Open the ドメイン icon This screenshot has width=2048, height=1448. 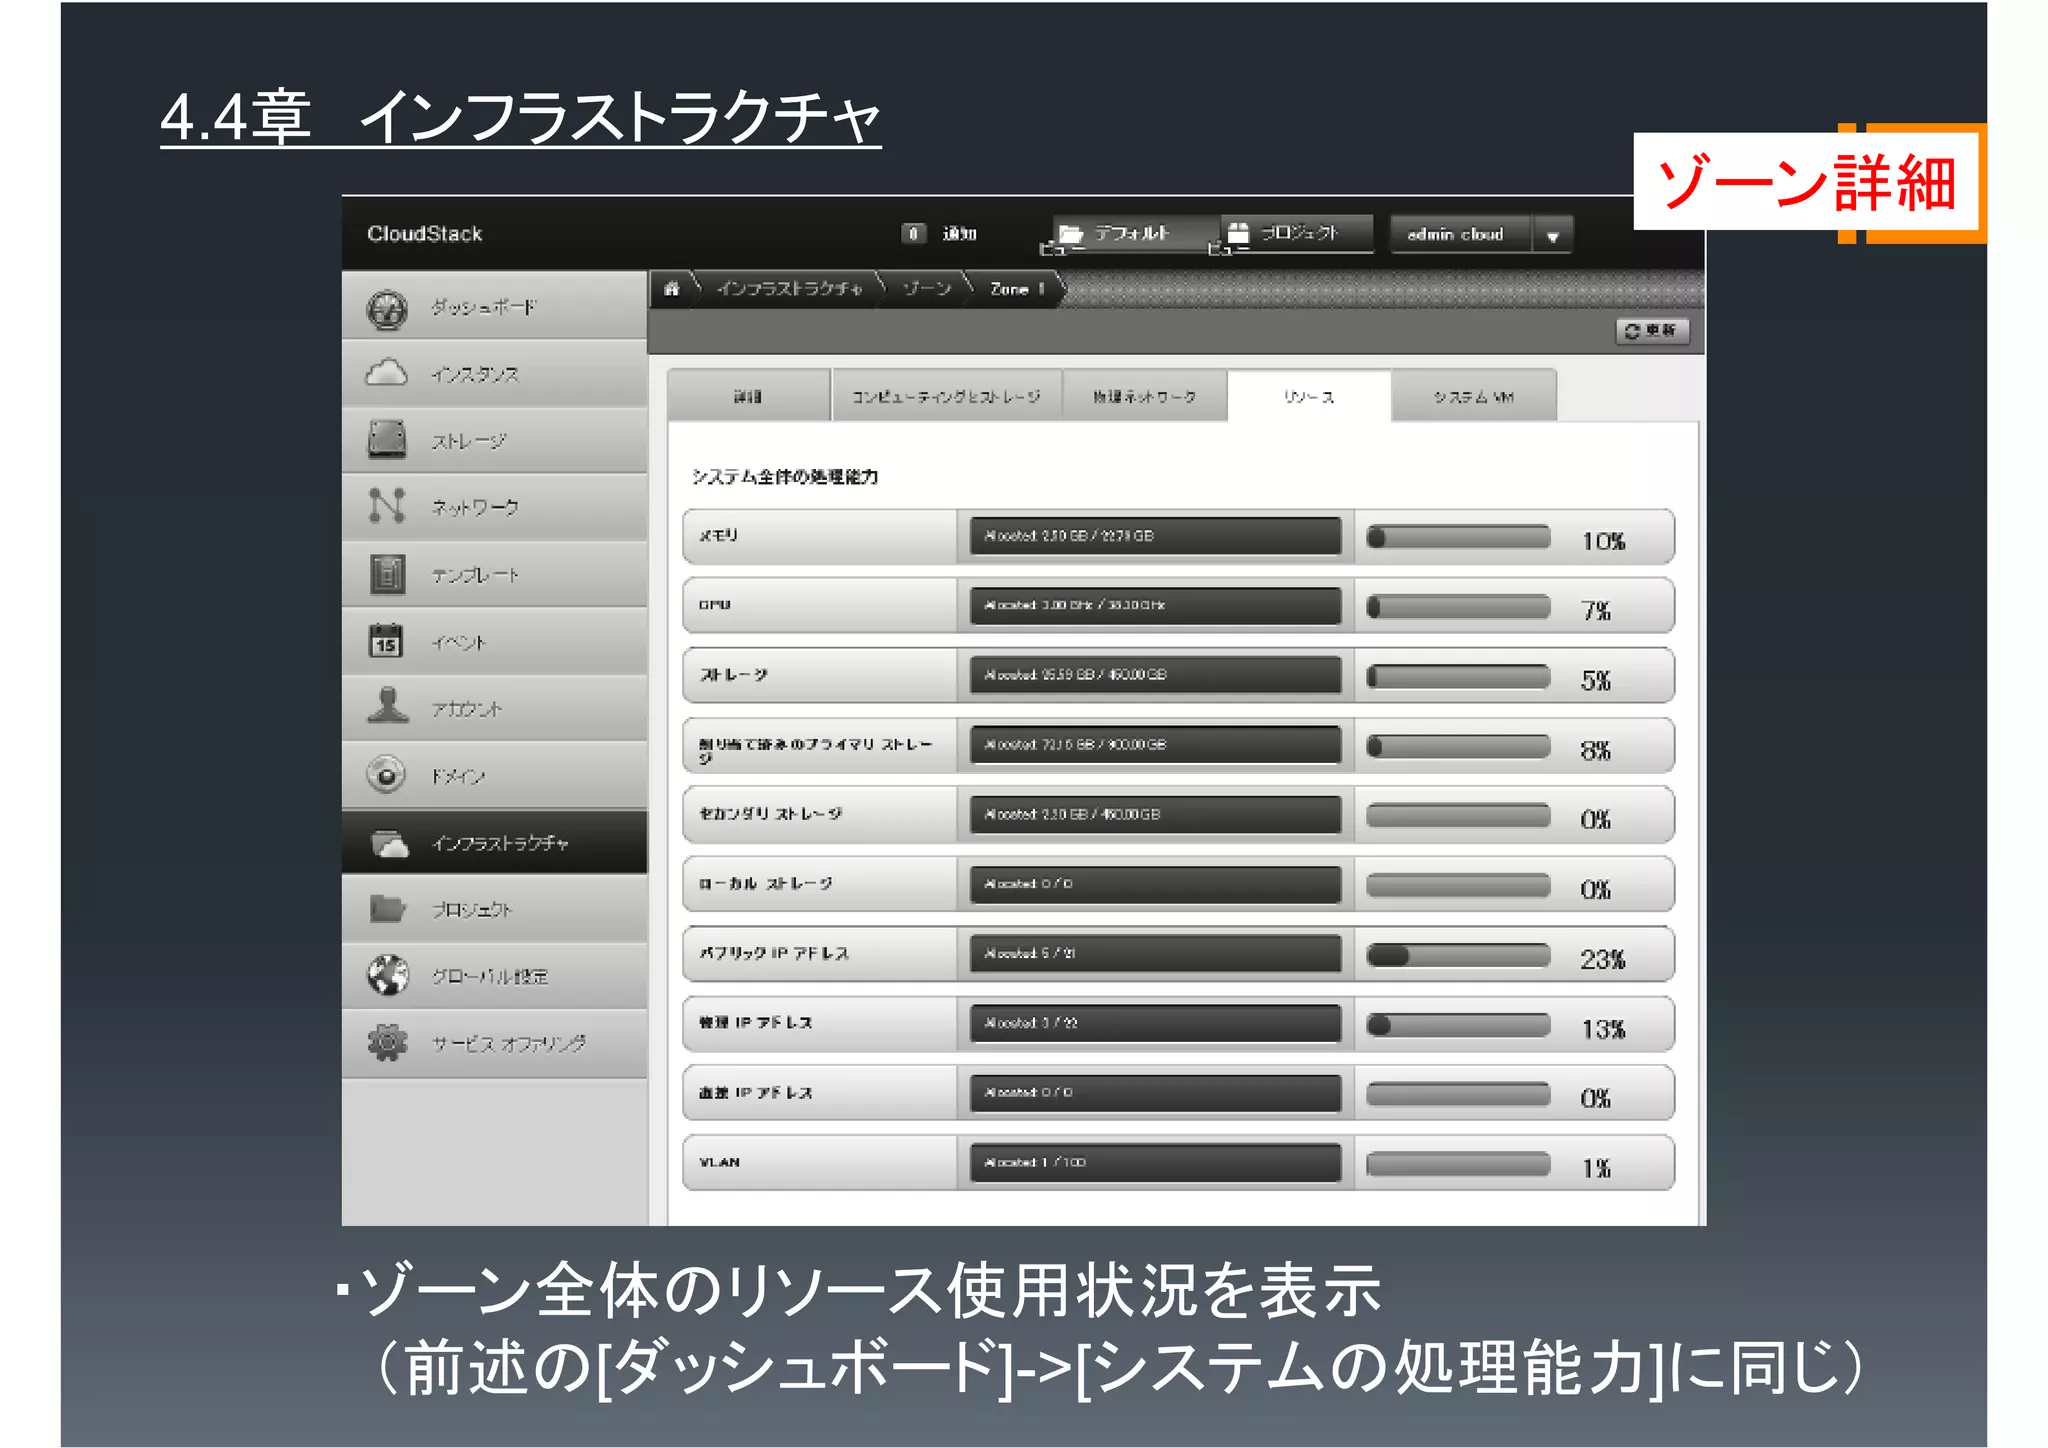coord(386,774)
